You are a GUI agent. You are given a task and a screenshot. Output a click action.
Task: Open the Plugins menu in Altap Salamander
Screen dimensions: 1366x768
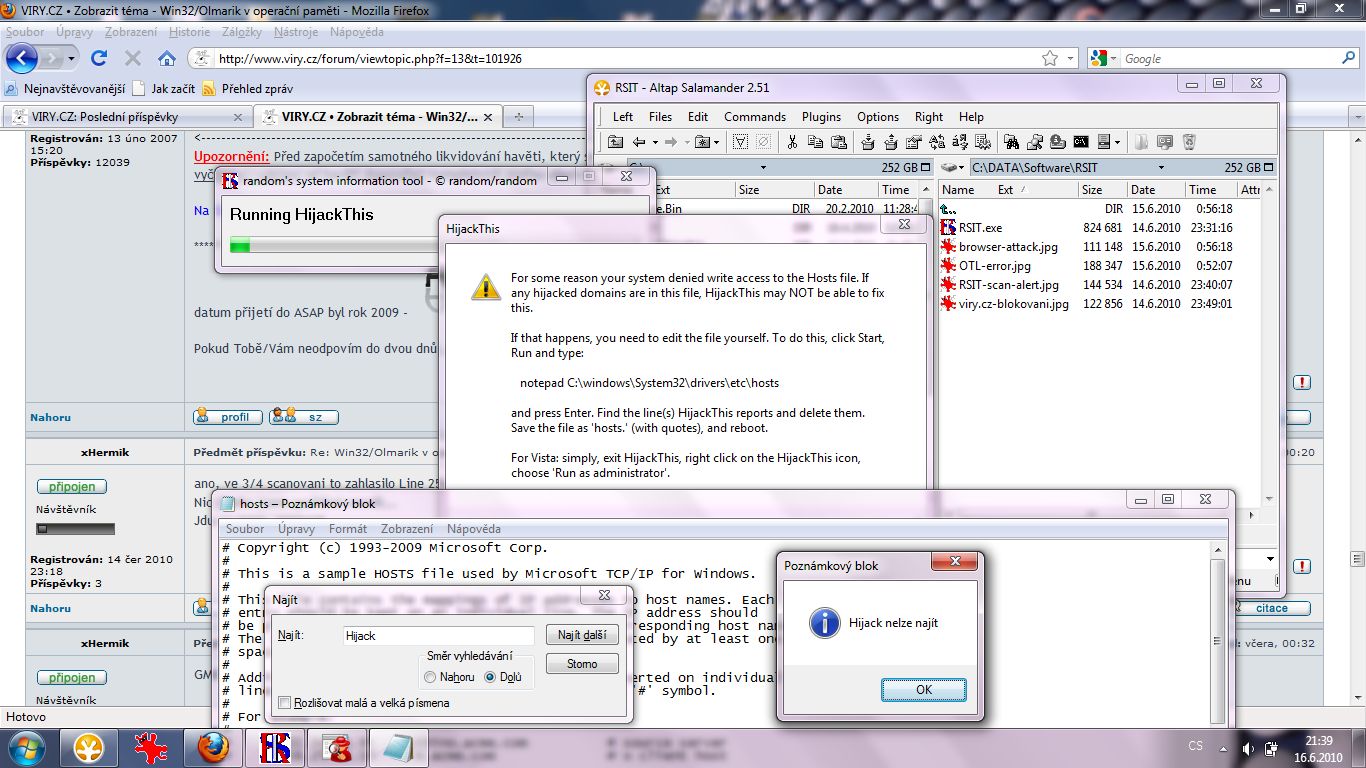(821, 117)
